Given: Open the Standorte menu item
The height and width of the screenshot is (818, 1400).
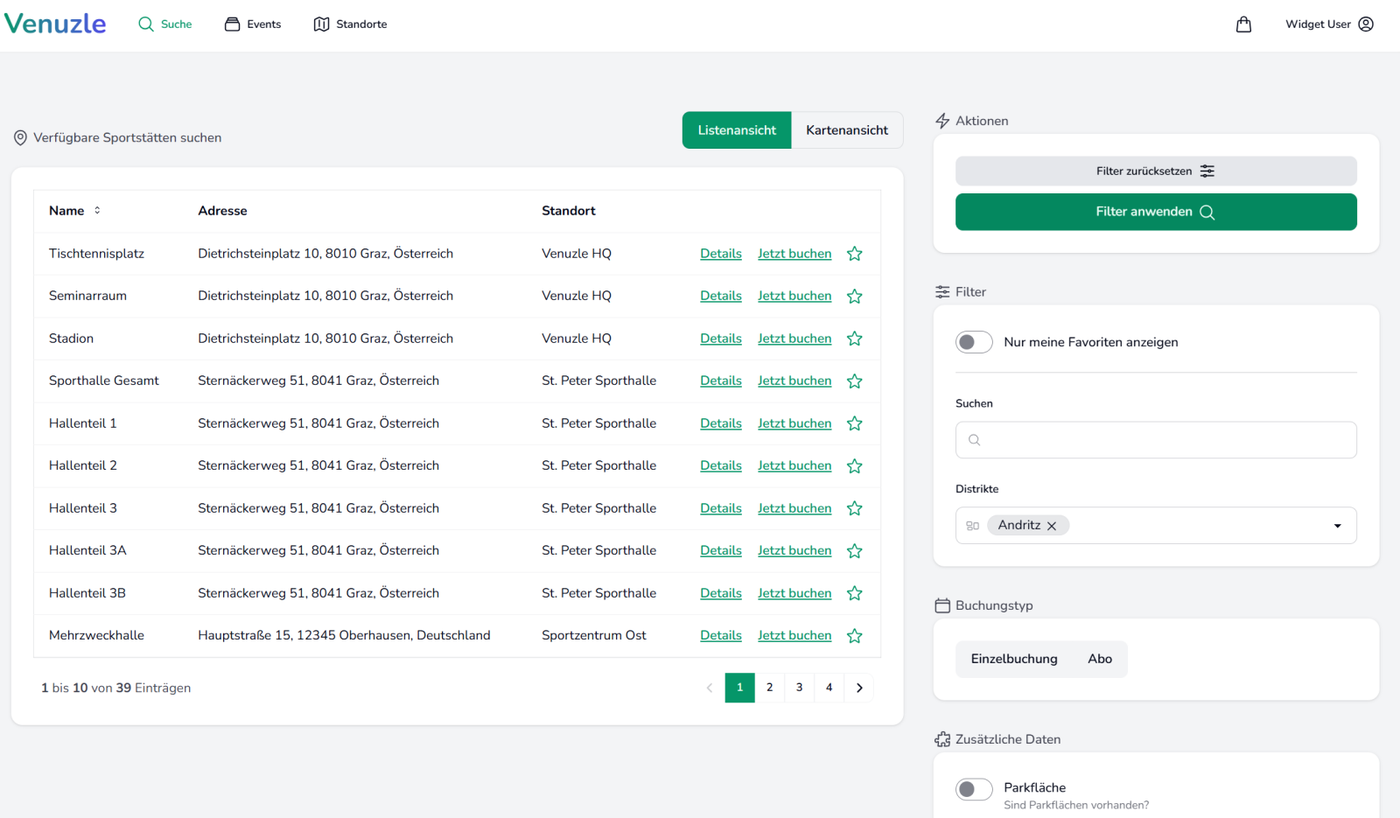Looking at the screenshot, I should 350,24.
